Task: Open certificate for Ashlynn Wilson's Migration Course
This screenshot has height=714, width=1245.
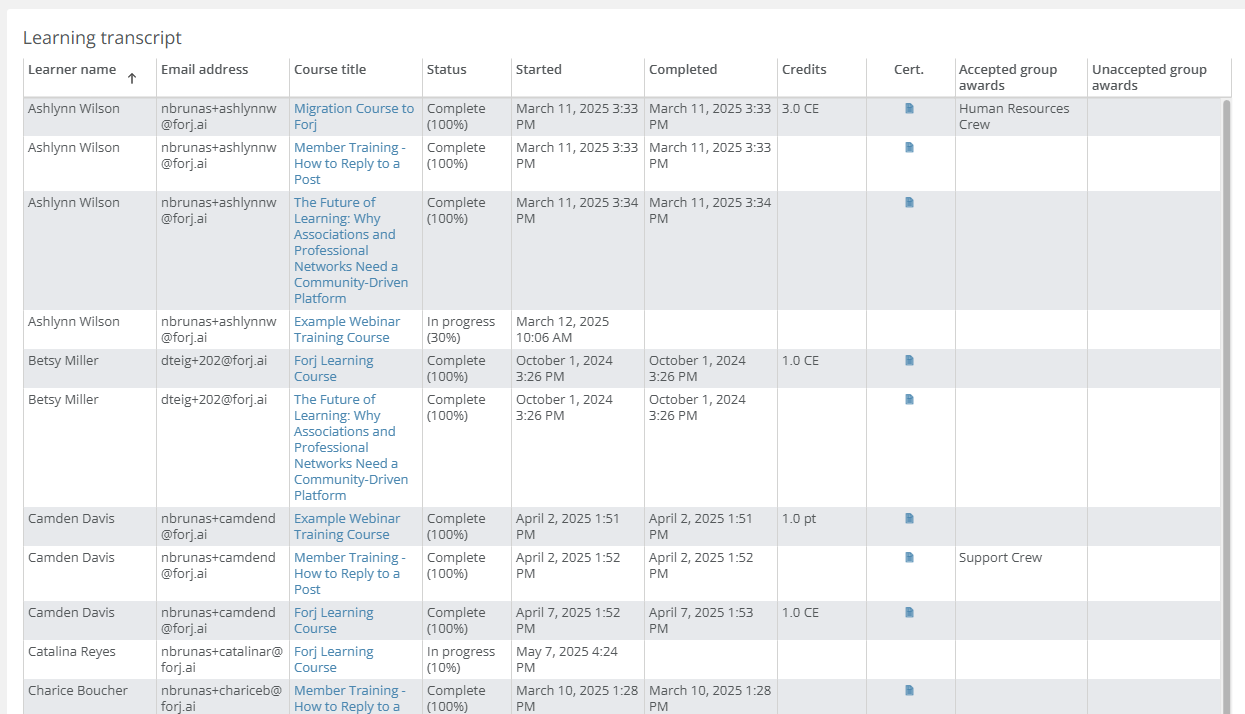Action: [x=910, y=108]
